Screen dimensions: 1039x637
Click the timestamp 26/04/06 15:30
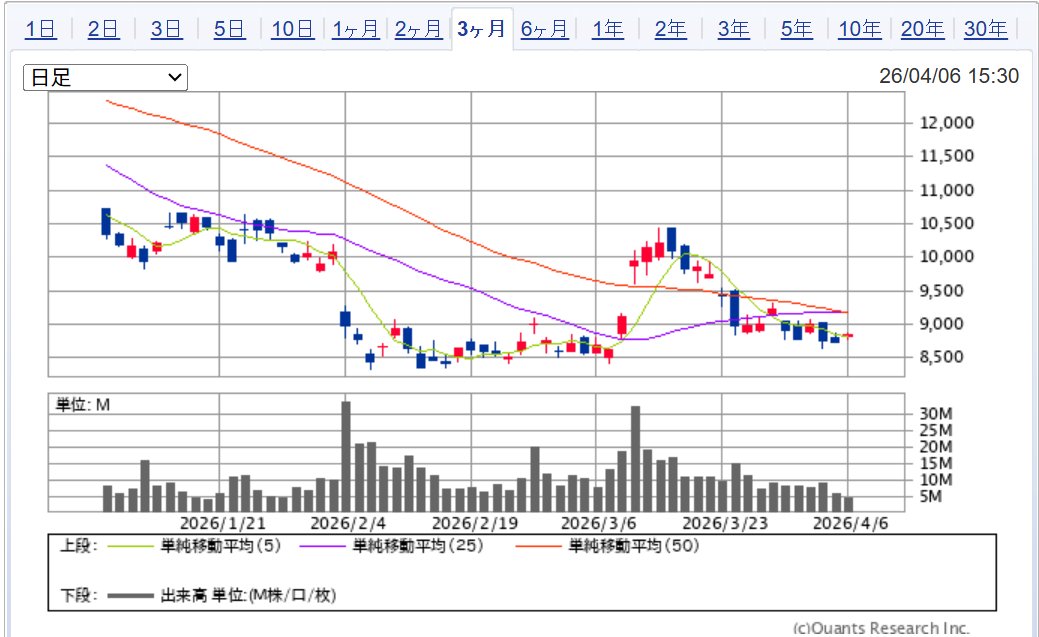pyautogui.click(x=949, y=76)
